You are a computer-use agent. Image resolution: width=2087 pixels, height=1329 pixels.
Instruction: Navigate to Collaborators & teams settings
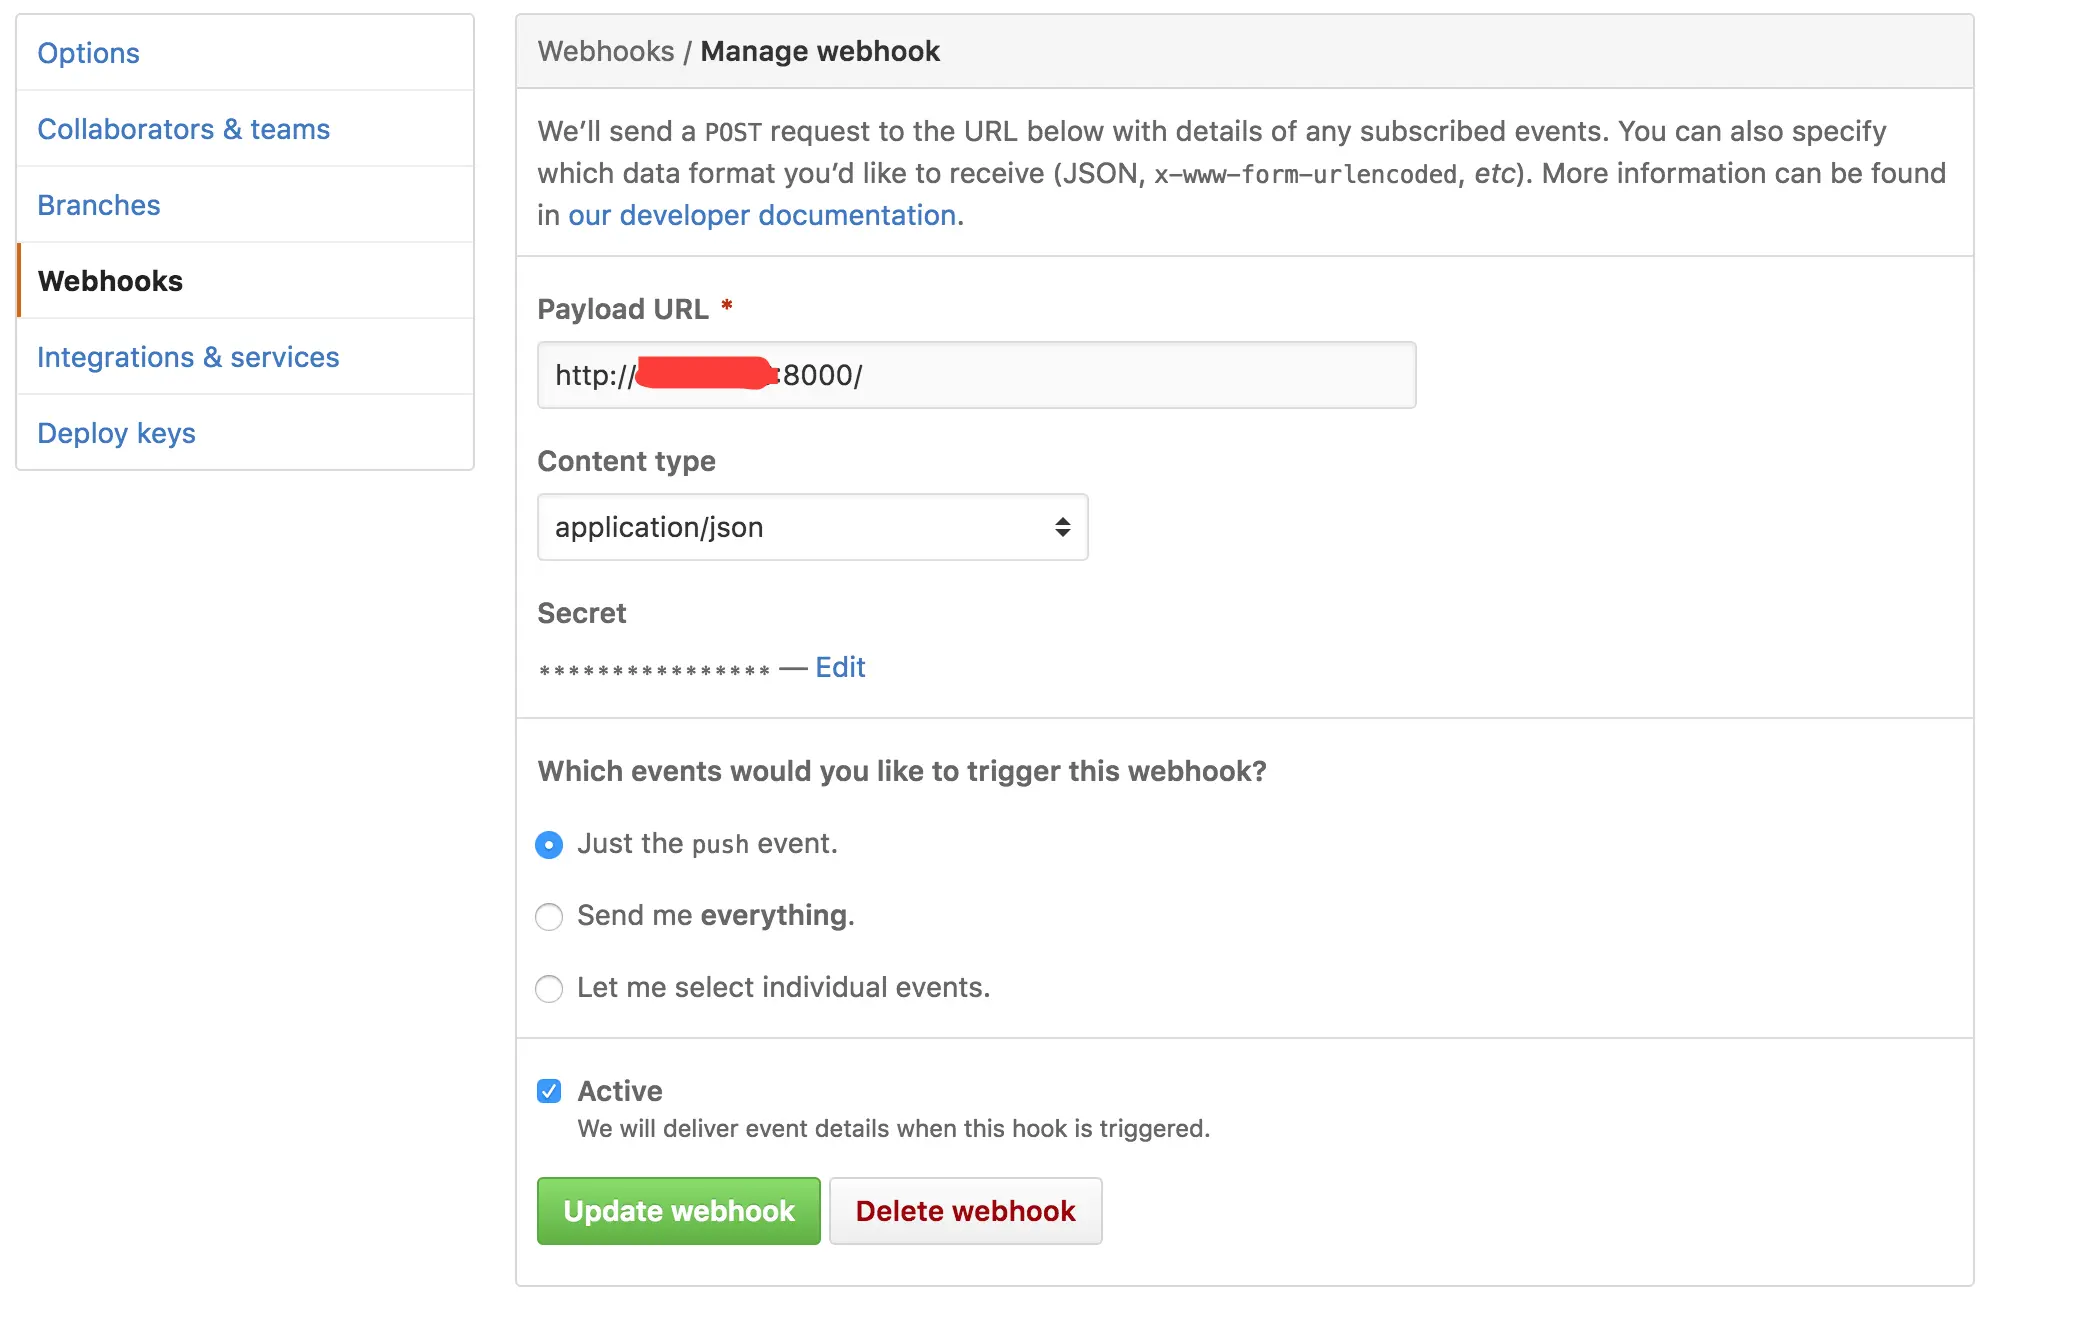pyautogui.click(x=184, y=128)
